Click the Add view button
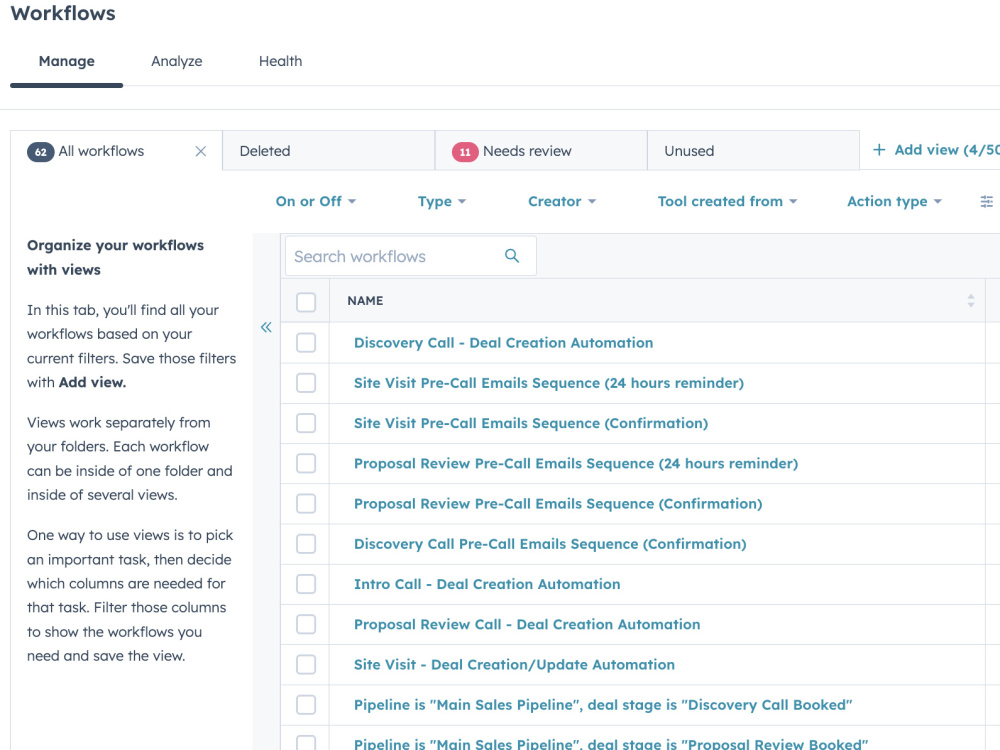 coord(936,150)
